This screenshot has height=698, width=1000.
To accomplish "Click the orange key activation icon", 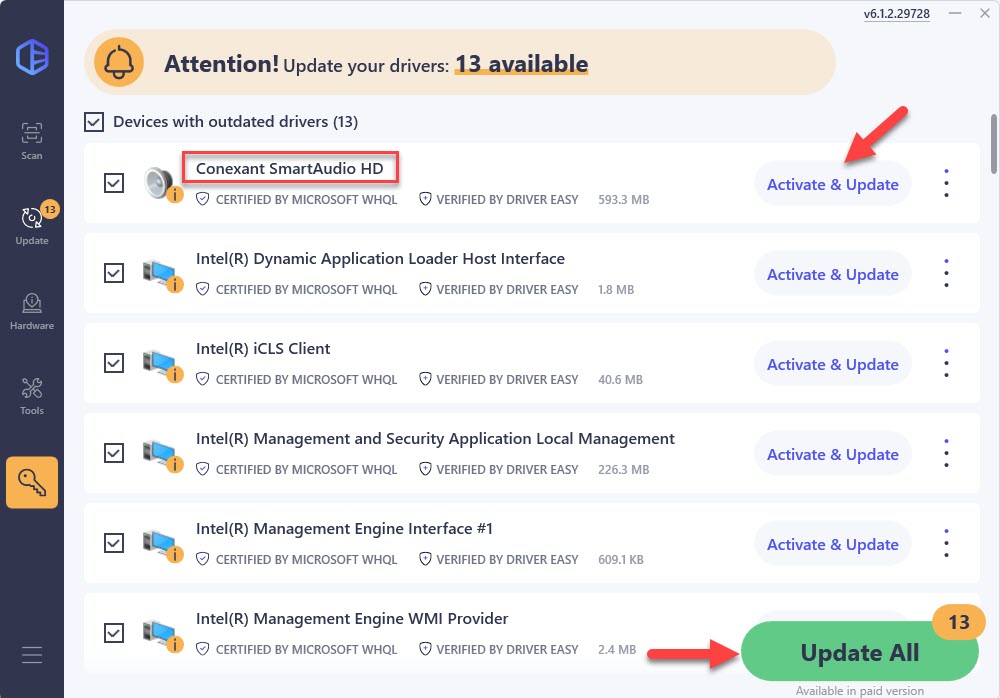I will 32,483.
